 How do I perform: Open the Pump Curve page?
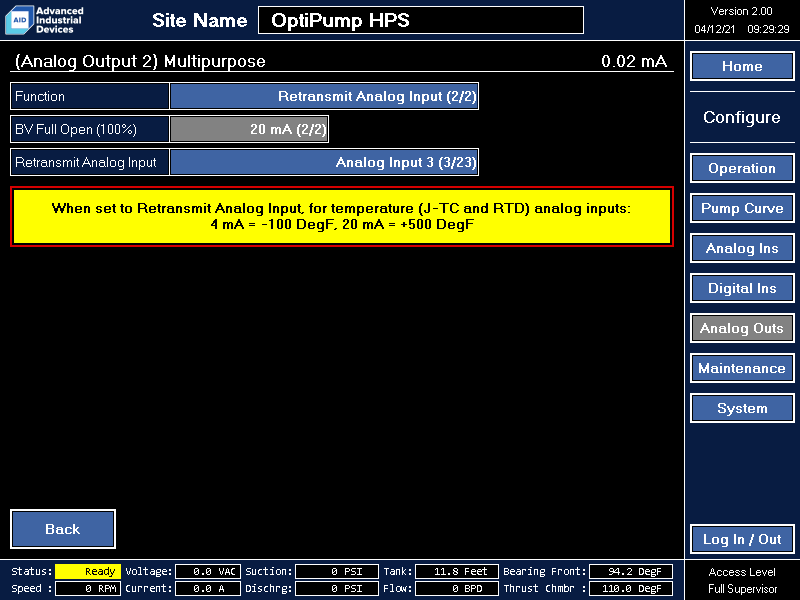pyautogui.click(x=742, y=208)
